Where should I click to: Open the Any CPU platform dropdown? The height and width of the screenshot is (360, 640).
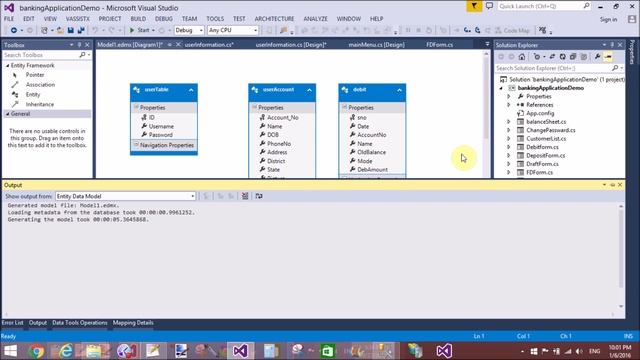coord(233,30)
